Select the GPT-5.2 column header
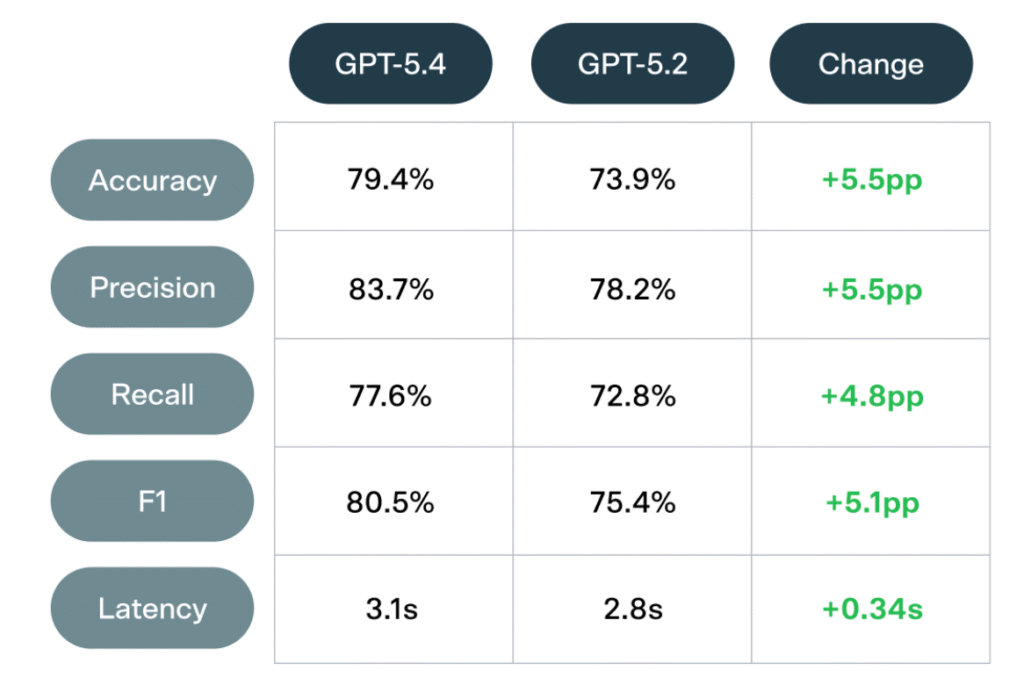The image size is (1024, 685). point(632,65)
